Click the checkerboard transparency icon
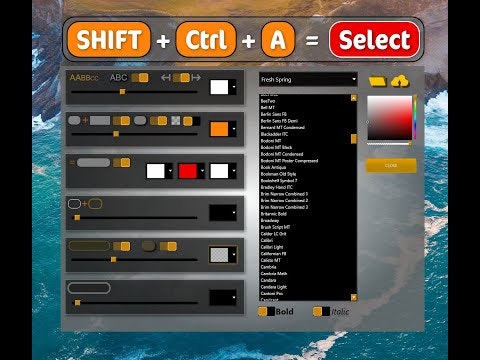Image resolution: width=480 pixels, height=360 pixels. [x=176, y=120]
